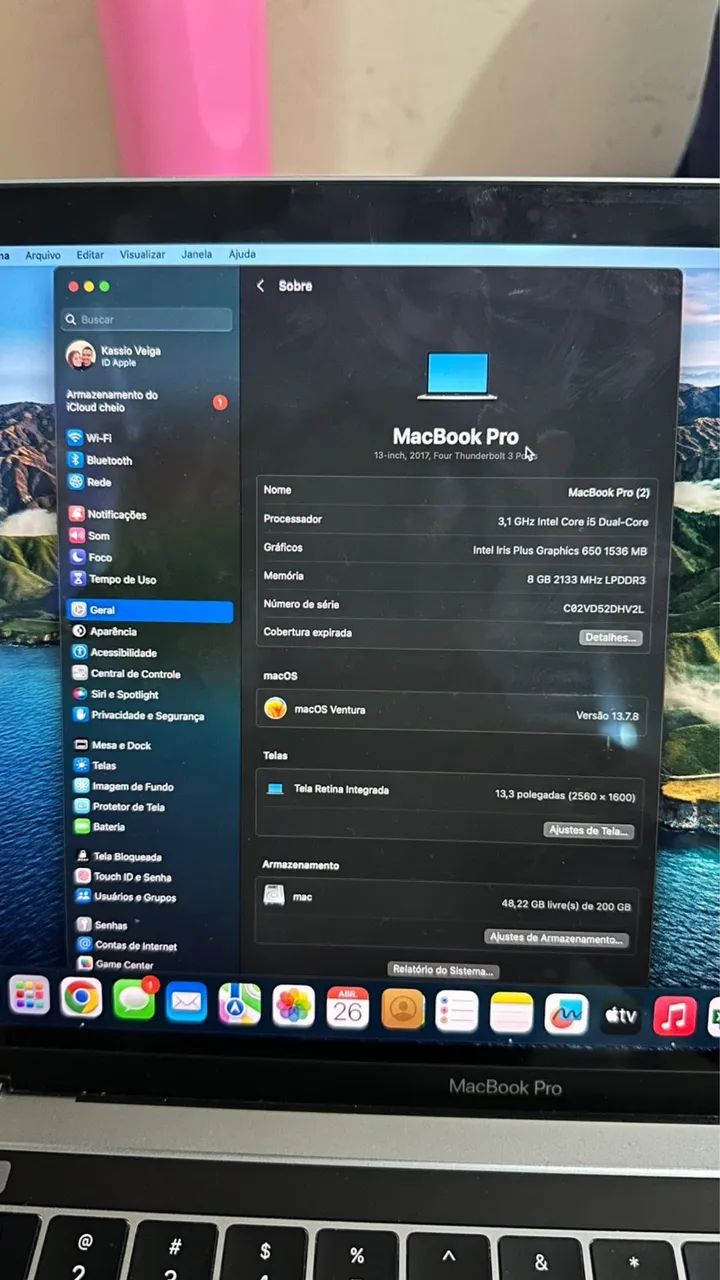Open Imagem de Fundo settings
This screenshot has width=720, height=1280.
pyautogui.click(x=124, y=786)
